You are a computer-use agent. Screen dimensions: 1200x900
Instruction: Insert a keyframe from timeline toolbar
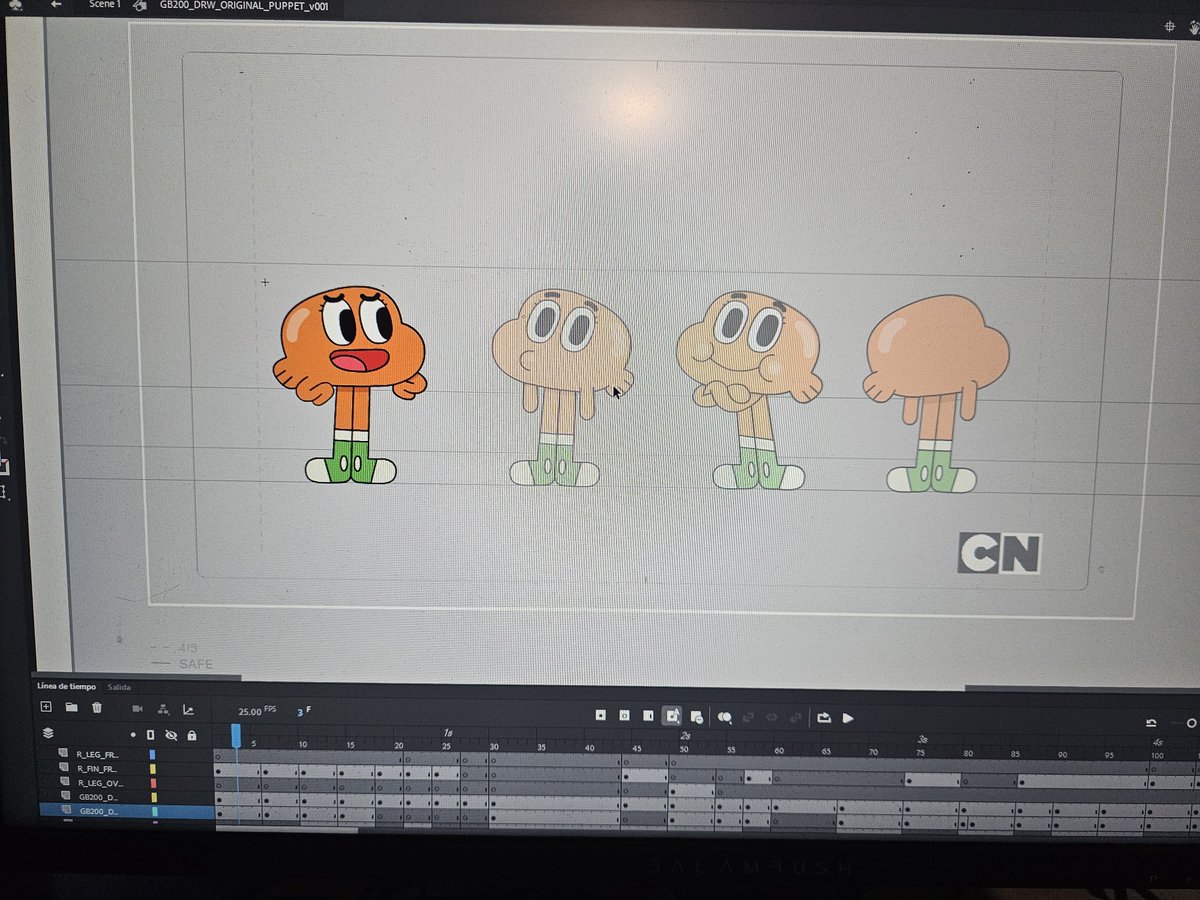(x=601, y=715)
